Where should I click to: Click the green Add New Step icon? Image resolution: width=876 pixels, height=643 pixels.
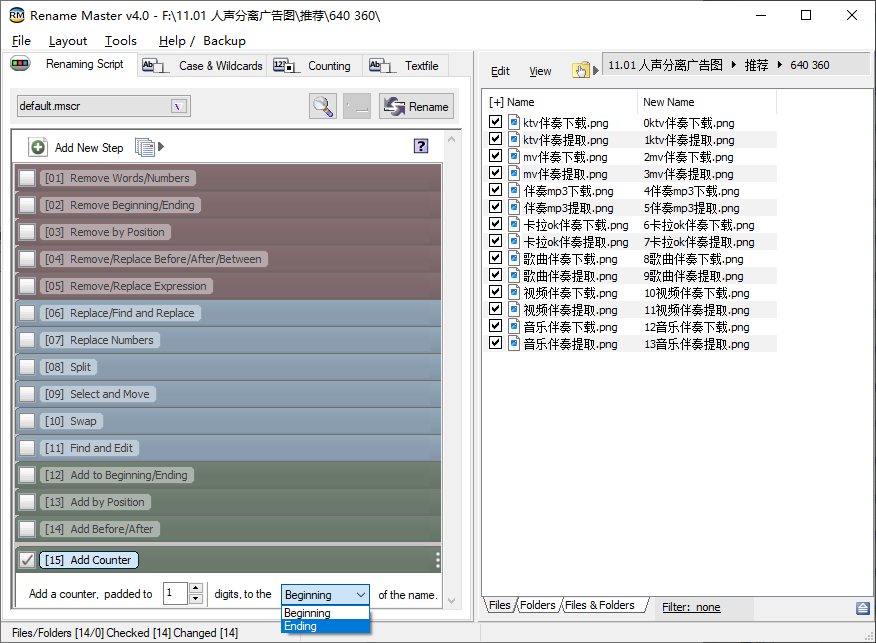(x=38, y=147)
